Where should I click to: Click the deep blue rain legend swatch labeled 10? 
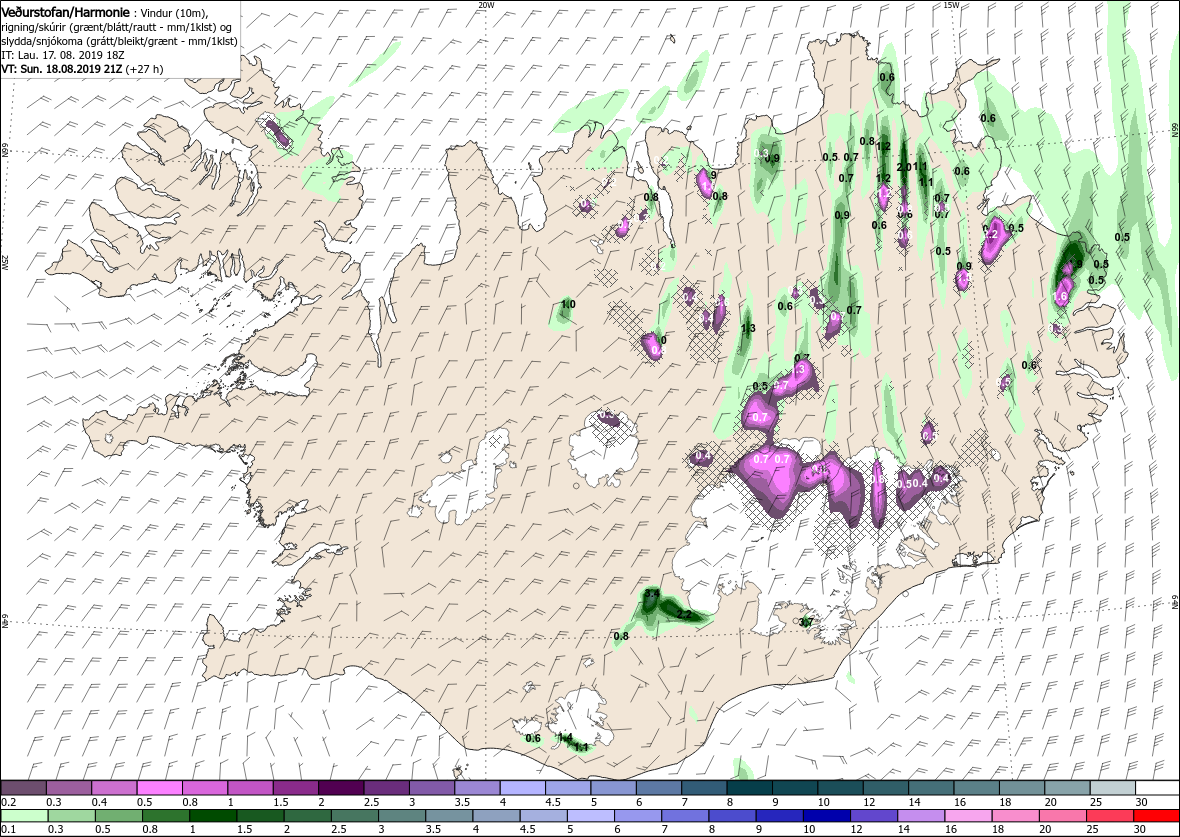point(826,816)
